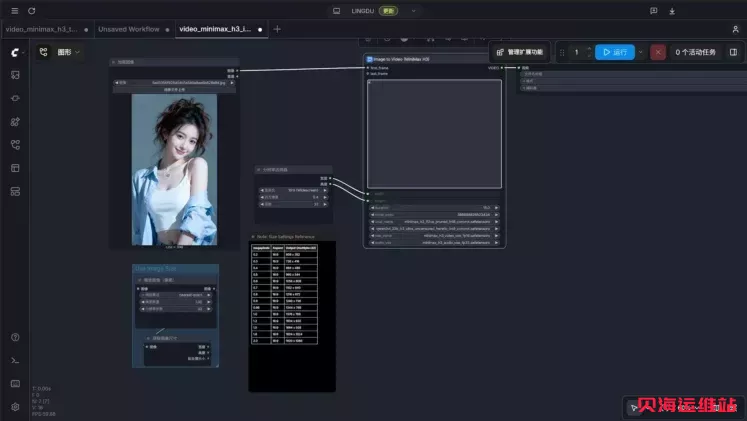Open the node library sidebar icon
The width and height of the screenshot is (747, 421).
pos(15,121)
